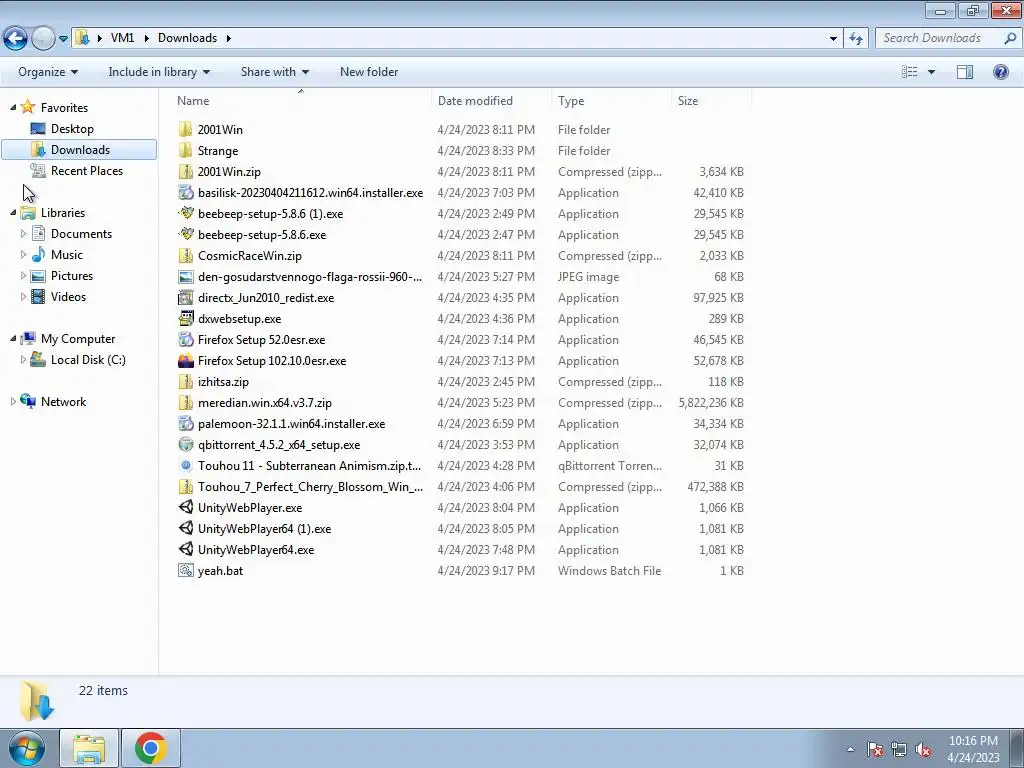Select the den-gosudarstvennogo-flaga JPEG icon

tap(185, 277)
